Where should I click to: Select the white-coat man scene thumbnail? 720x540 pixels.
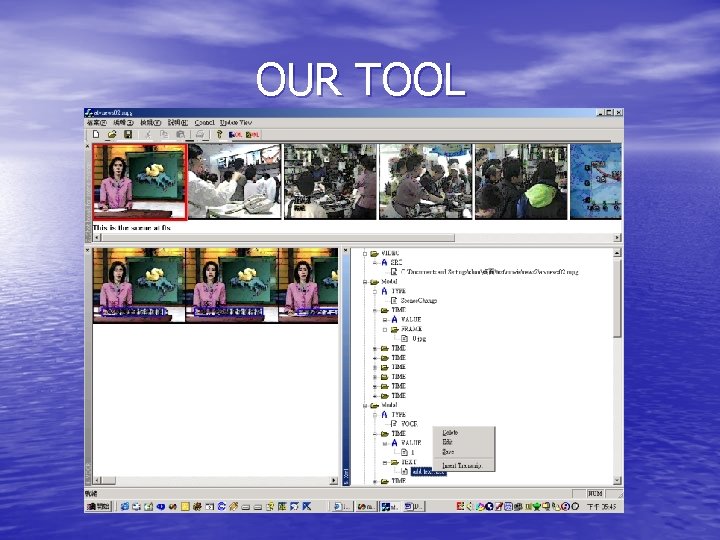click(x=235, y=182)
